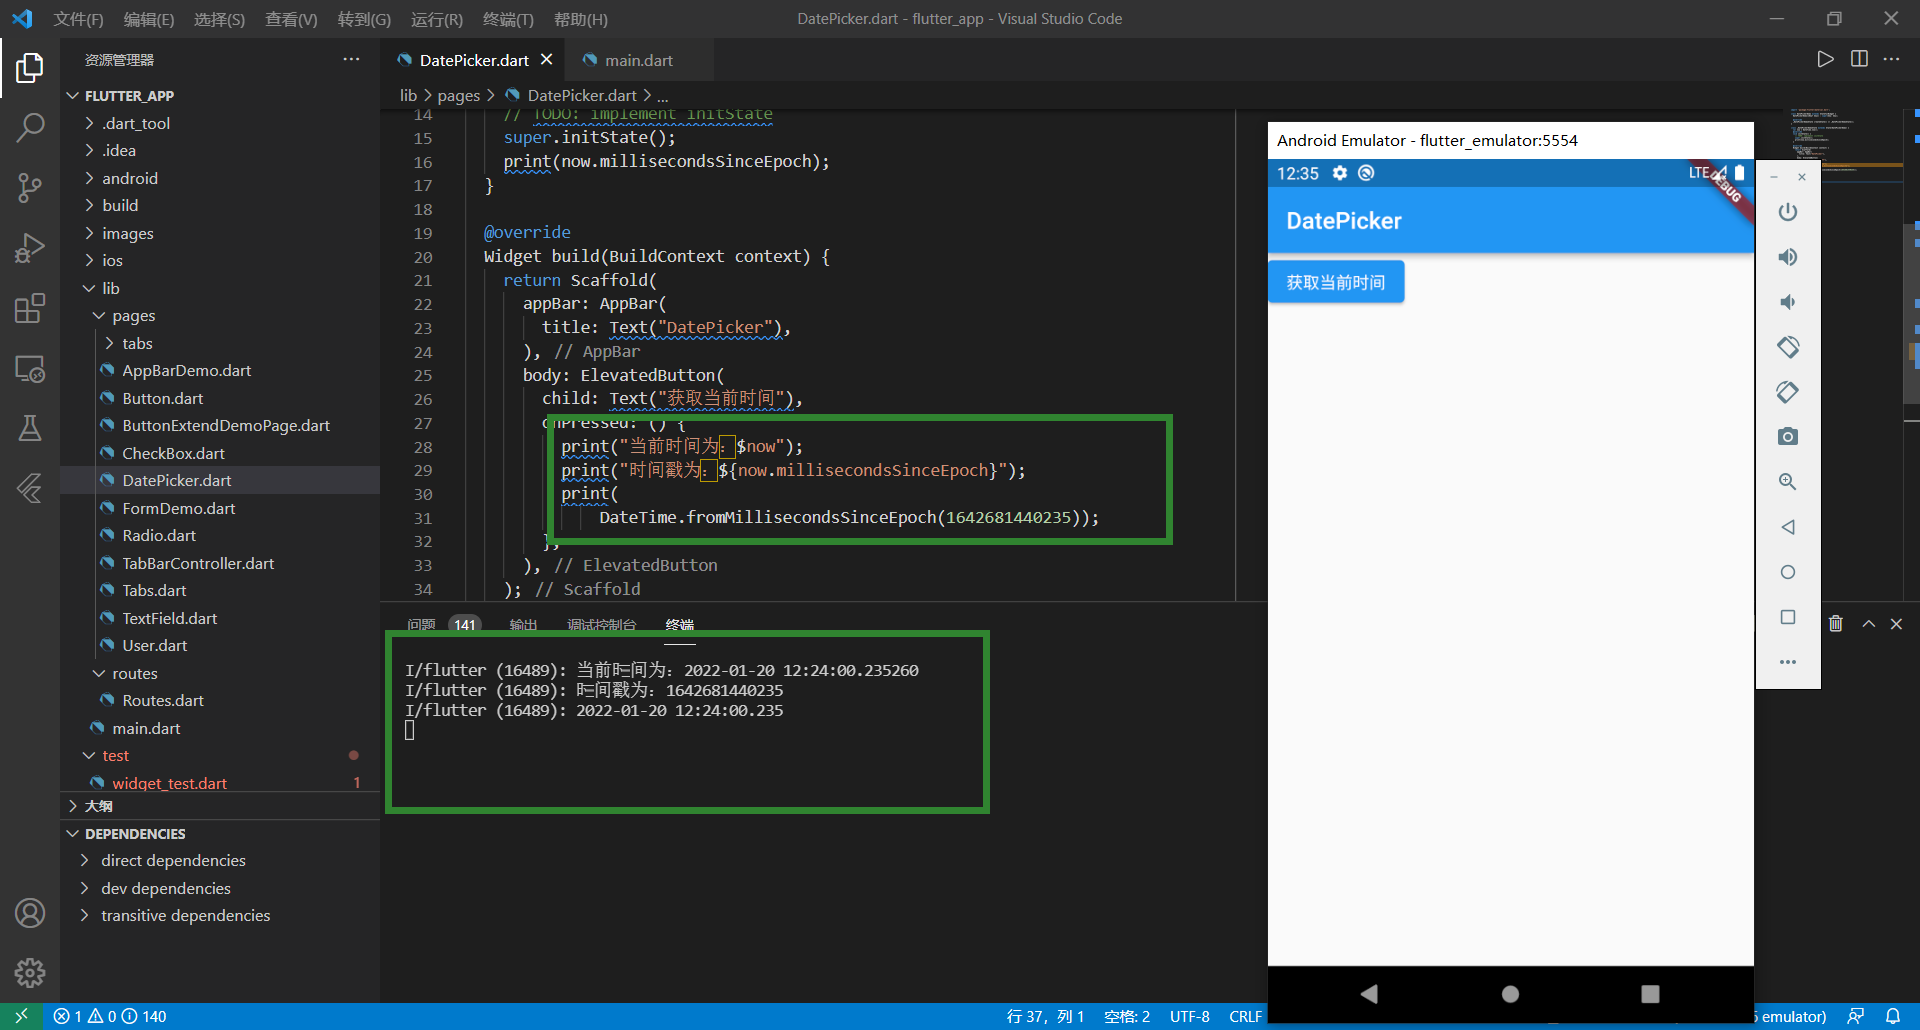Take emulator screenshot with camera icon
Viewport: 1920px width, 1030px height.
[1788, 437]
